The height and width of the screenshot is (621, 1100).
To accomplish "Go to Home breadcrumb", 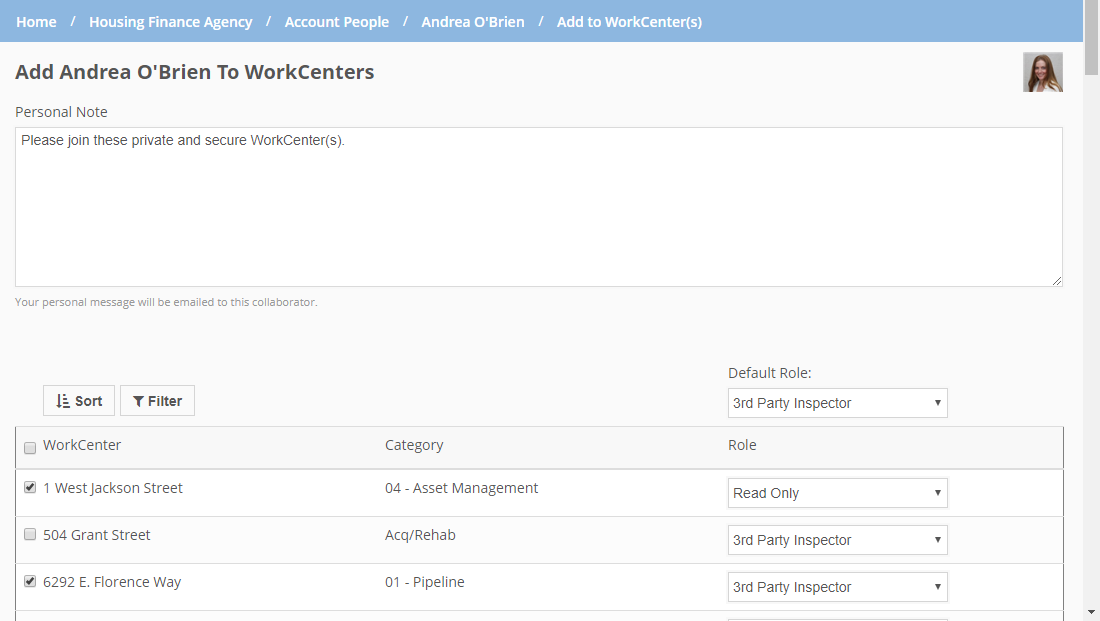I will [36, 22].
